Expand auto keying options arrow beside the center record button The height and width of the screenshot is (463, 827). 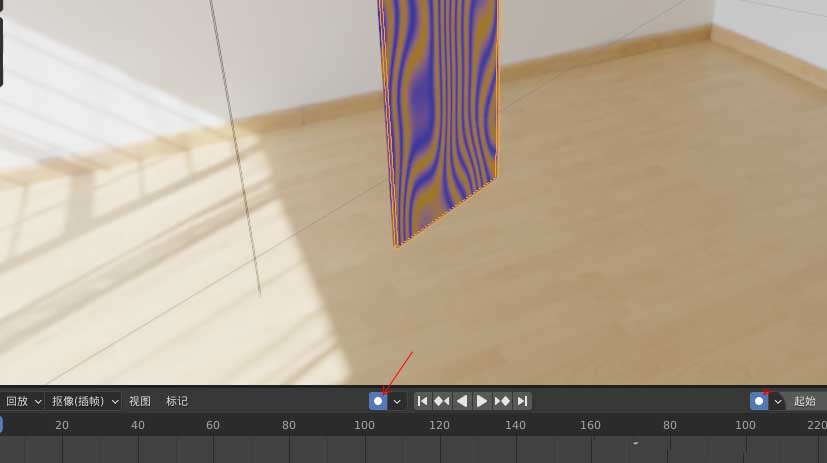397,401
